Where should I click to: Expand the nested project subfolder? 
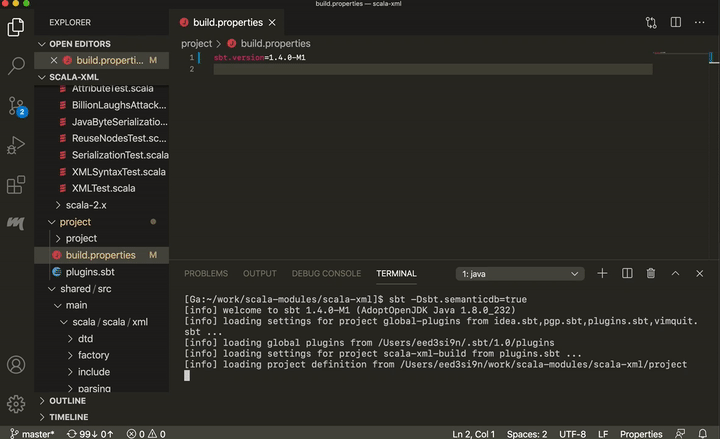[101, 238]
